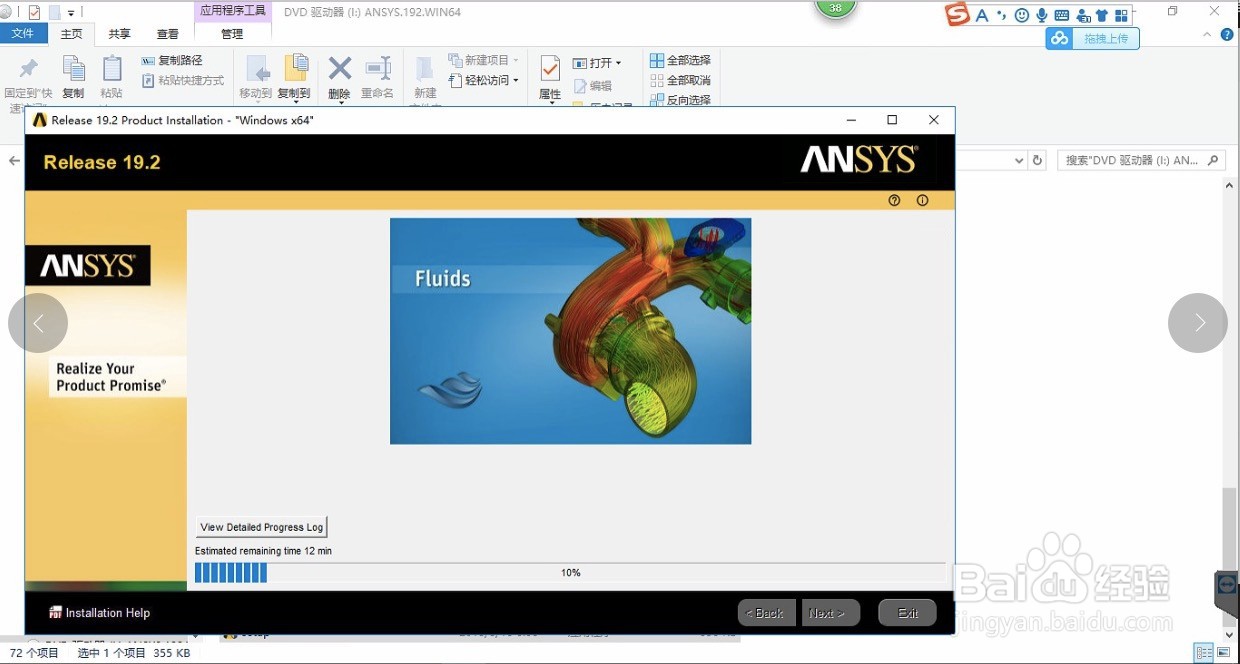The width and height of the screenshot is (1240, 664).
Task: Open Installation Help link at the bottom left
Action: pos(100,613)
